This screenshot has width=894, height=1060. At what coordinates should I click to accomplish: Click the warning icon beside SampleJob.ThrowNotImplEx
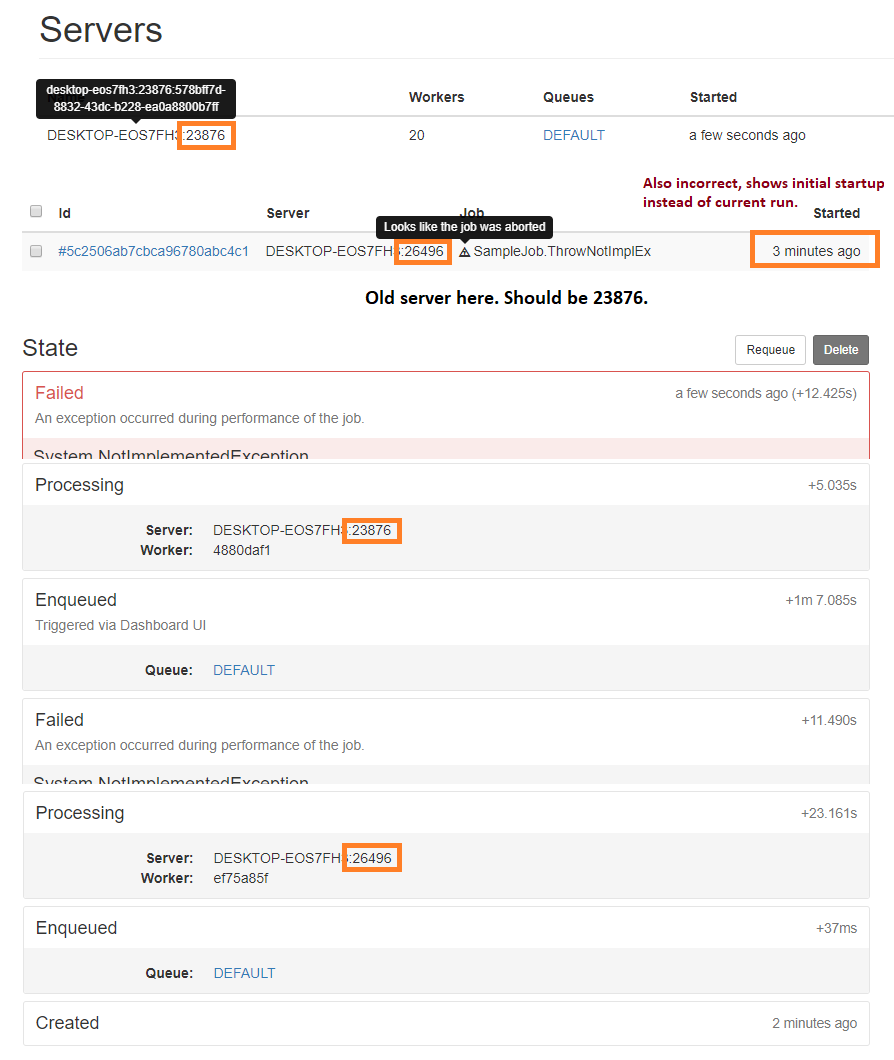(x=466, y=251)
